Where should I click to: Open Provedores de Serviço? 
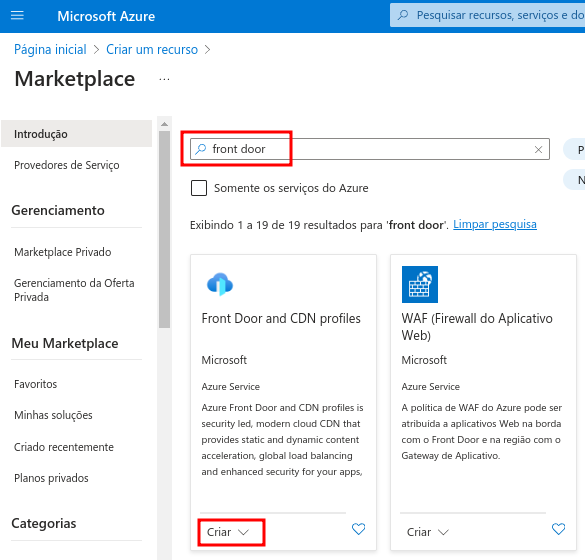coord(67,165)
